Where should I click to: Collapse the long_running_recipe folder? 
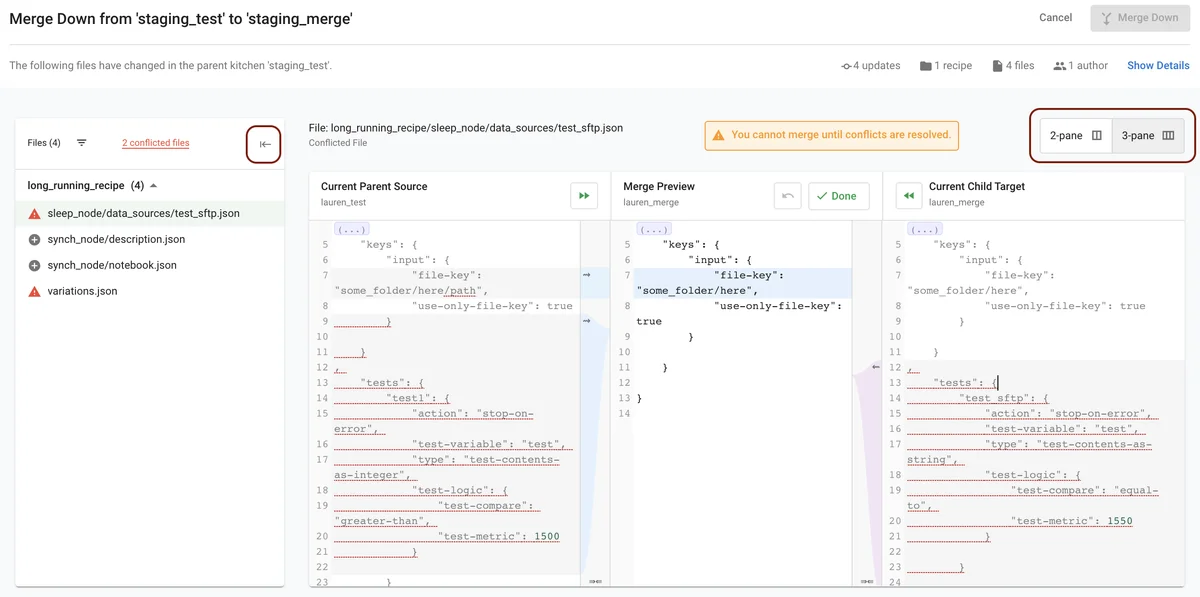click(x=153, y=186)
